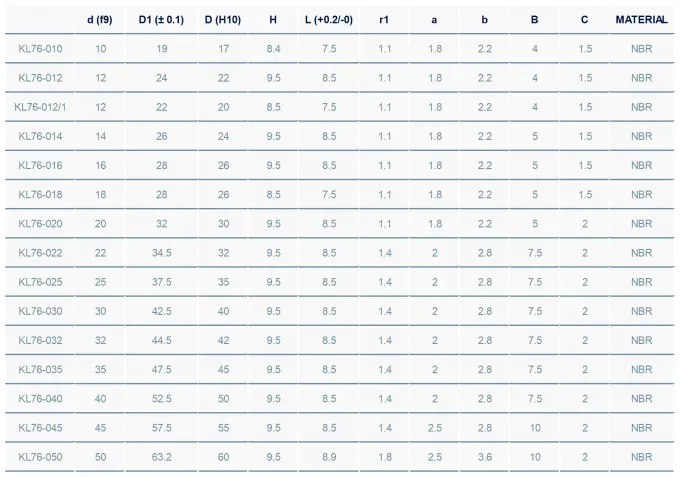This screenshot has width=680, height=477.
Task: Select the 8.9 value in the L column
Action: (x=329, y=457)
